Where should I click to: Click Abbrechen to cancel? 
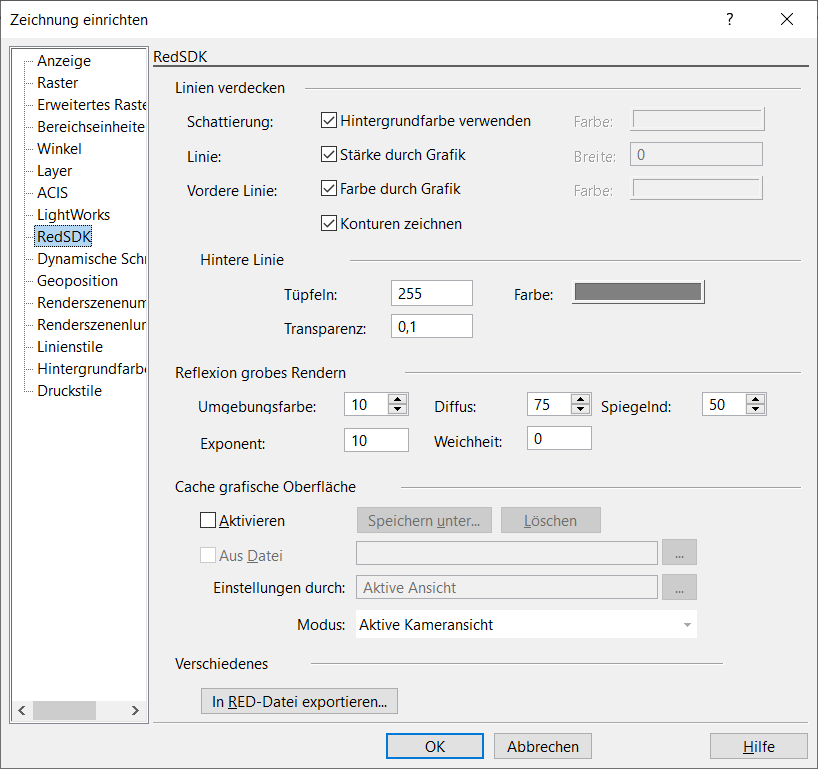(543, 747)
